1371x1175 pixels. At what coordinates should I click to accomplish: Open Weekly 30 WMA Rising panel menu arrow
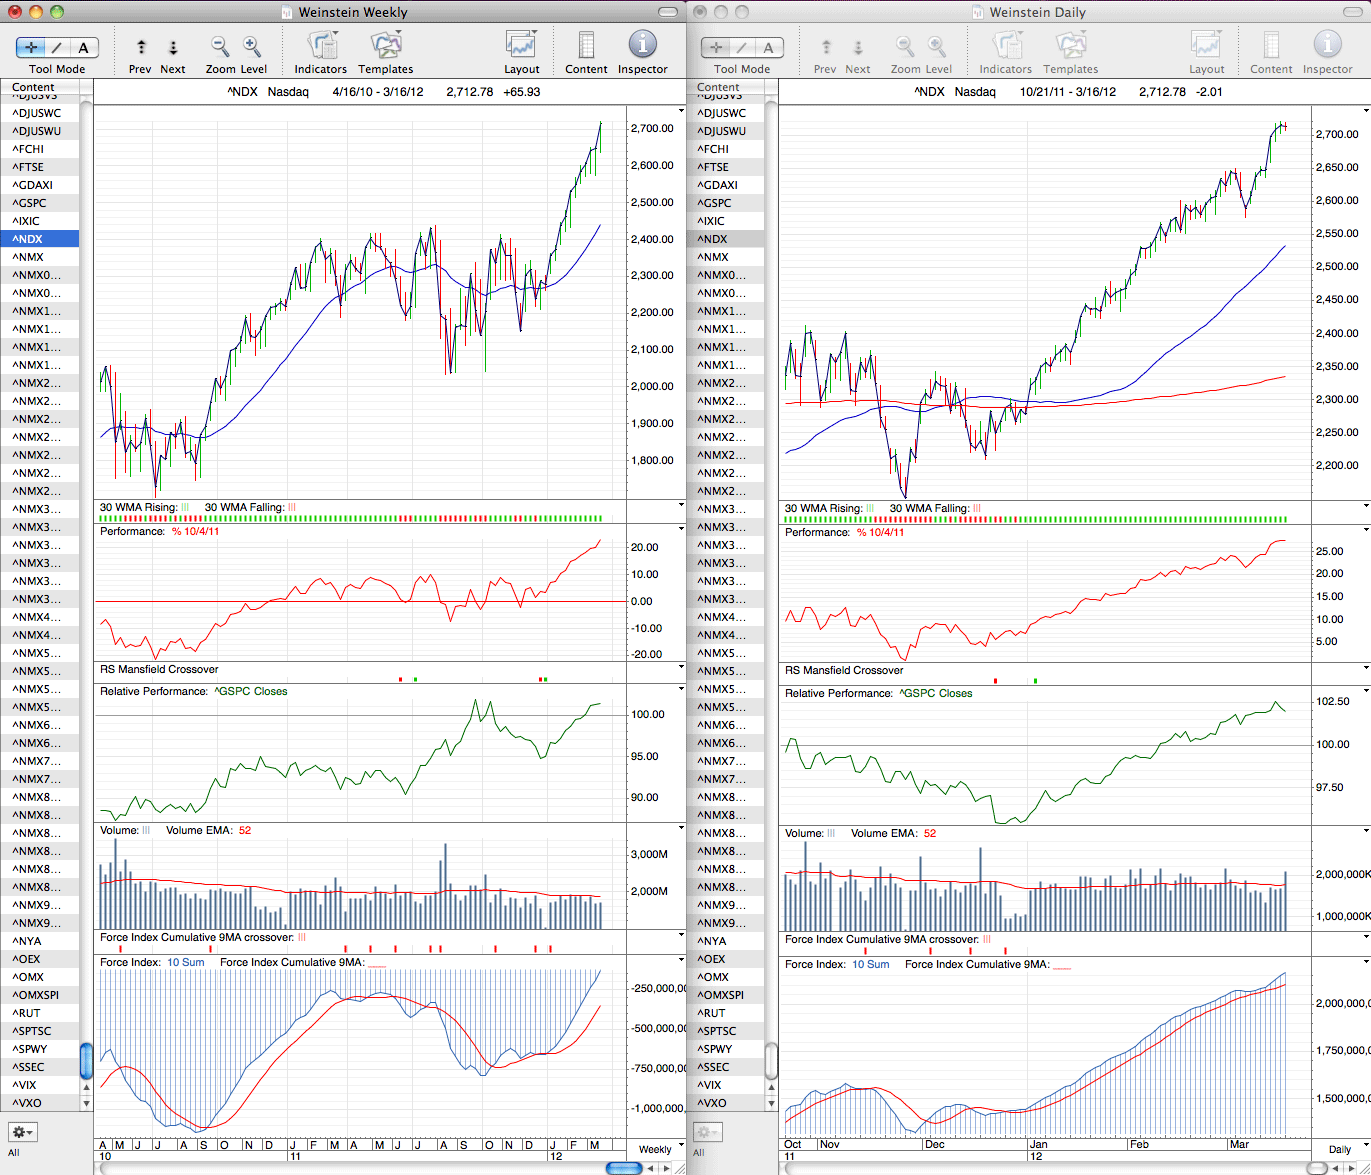coord(681,505)
